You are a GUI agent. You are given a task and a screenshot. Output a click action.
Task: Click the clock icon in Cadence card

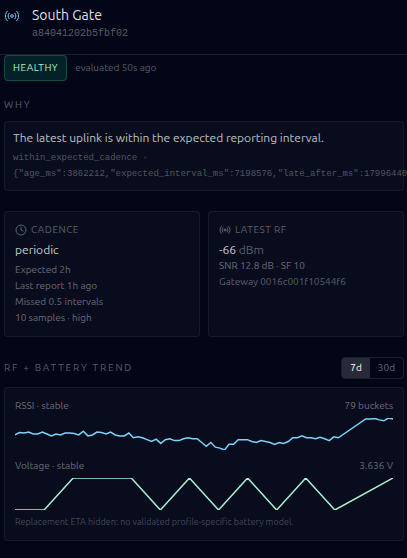pyautogui.click(x=21, y=230)
